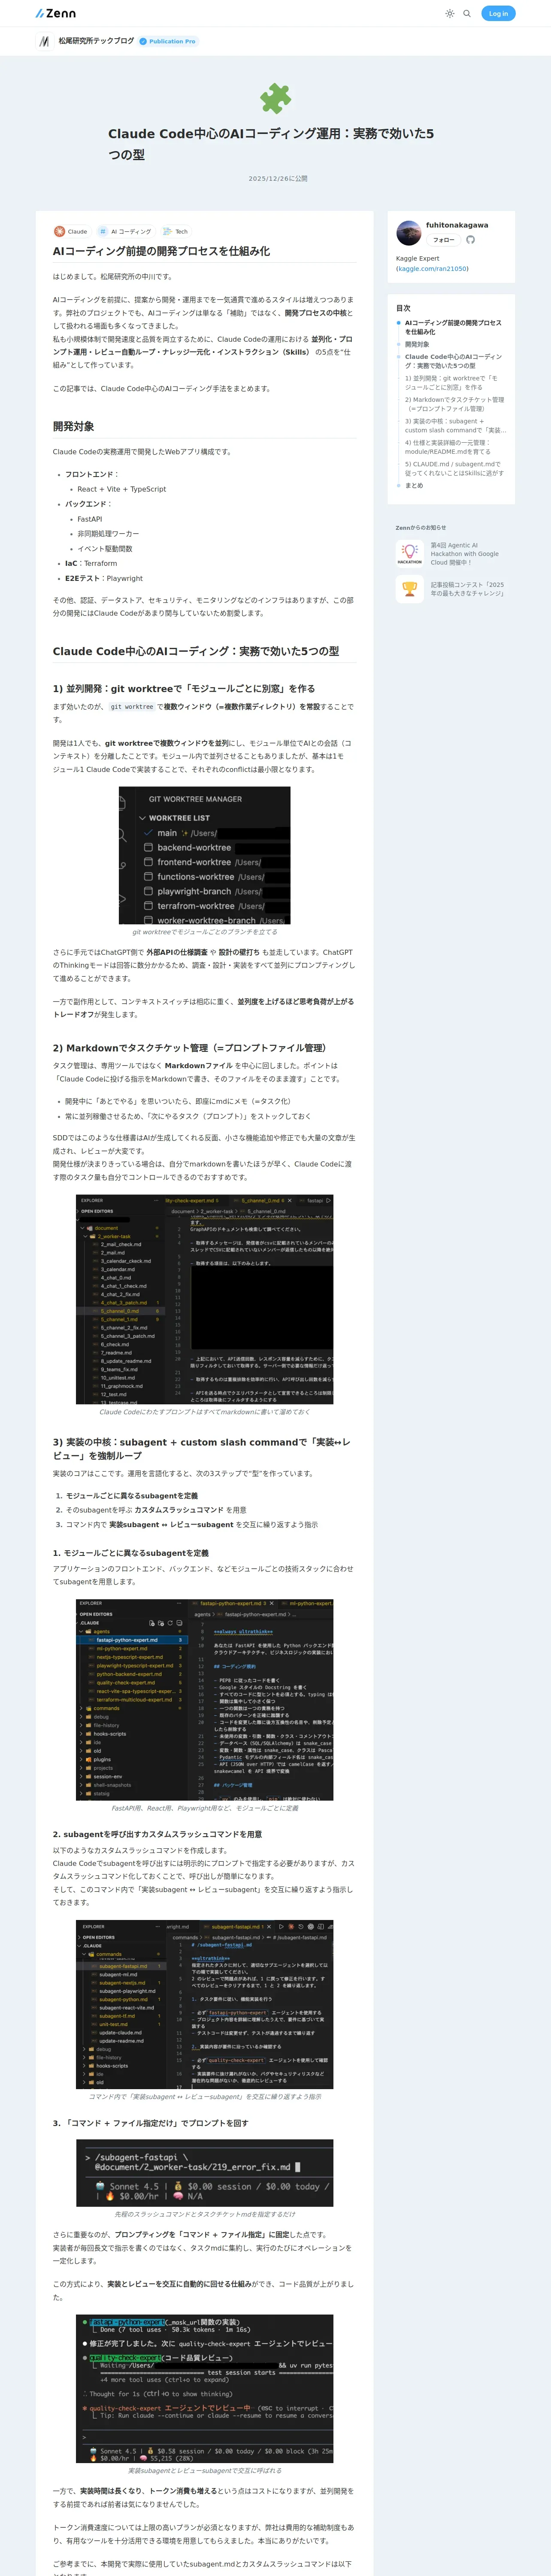The height and width of the screenshot is (2576, 551).
Task: Click the heading 1) 並列開発:git worktreeで
Action: click(x=184, y=689)
